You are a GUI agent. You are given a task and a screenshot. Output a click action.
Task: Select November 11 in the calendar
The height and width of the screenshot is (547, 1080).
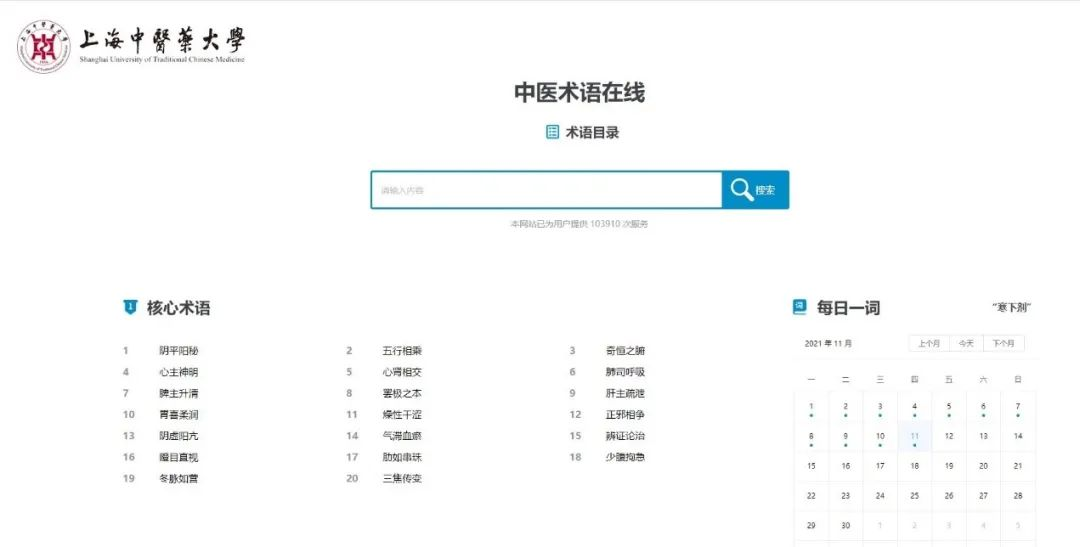(914, 436)
